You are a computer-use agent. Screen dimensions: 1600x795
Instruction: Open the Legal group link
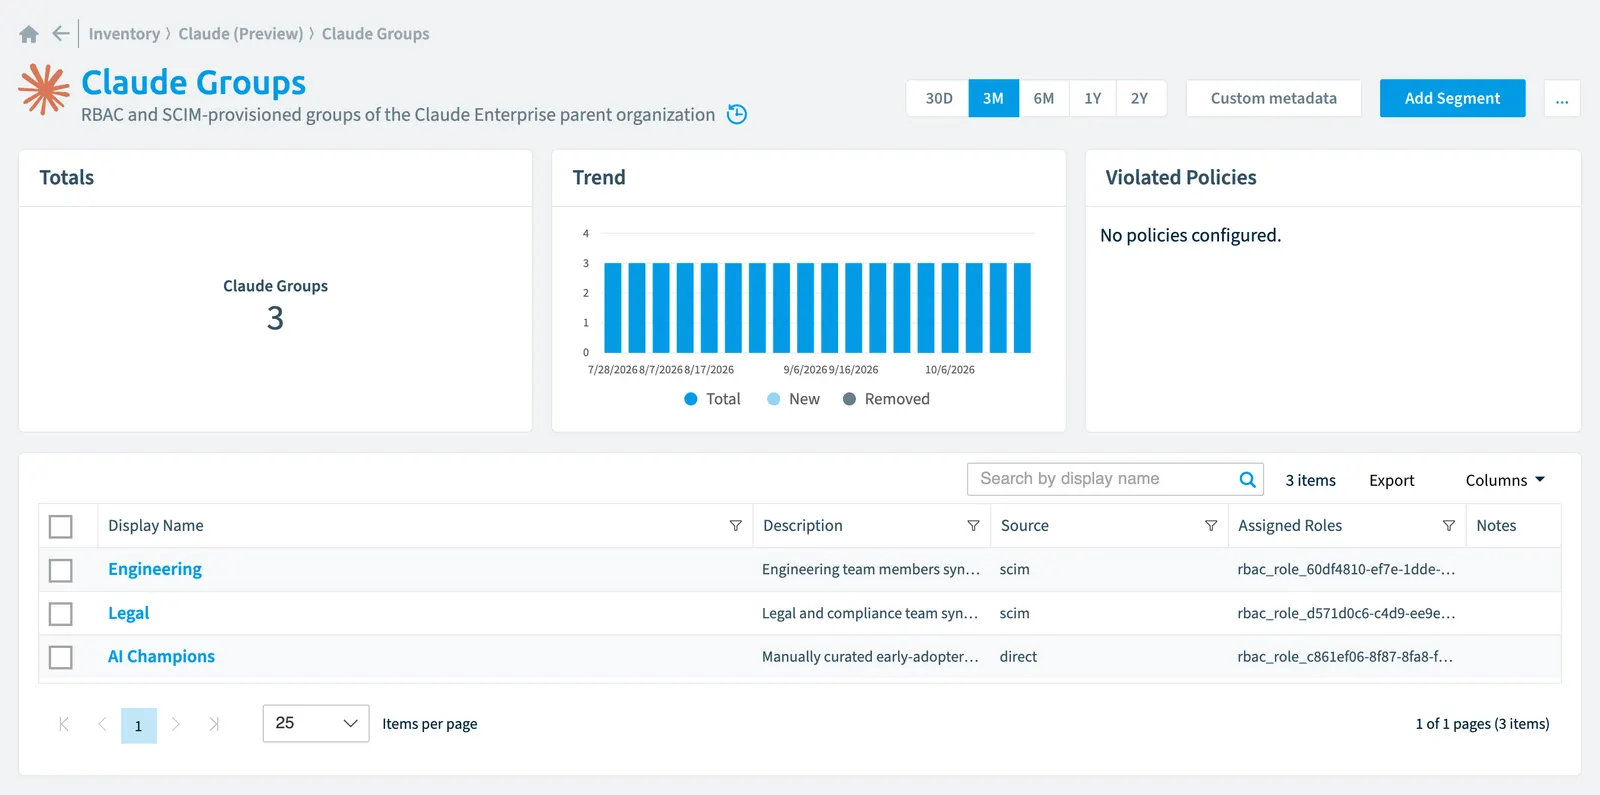129,613
